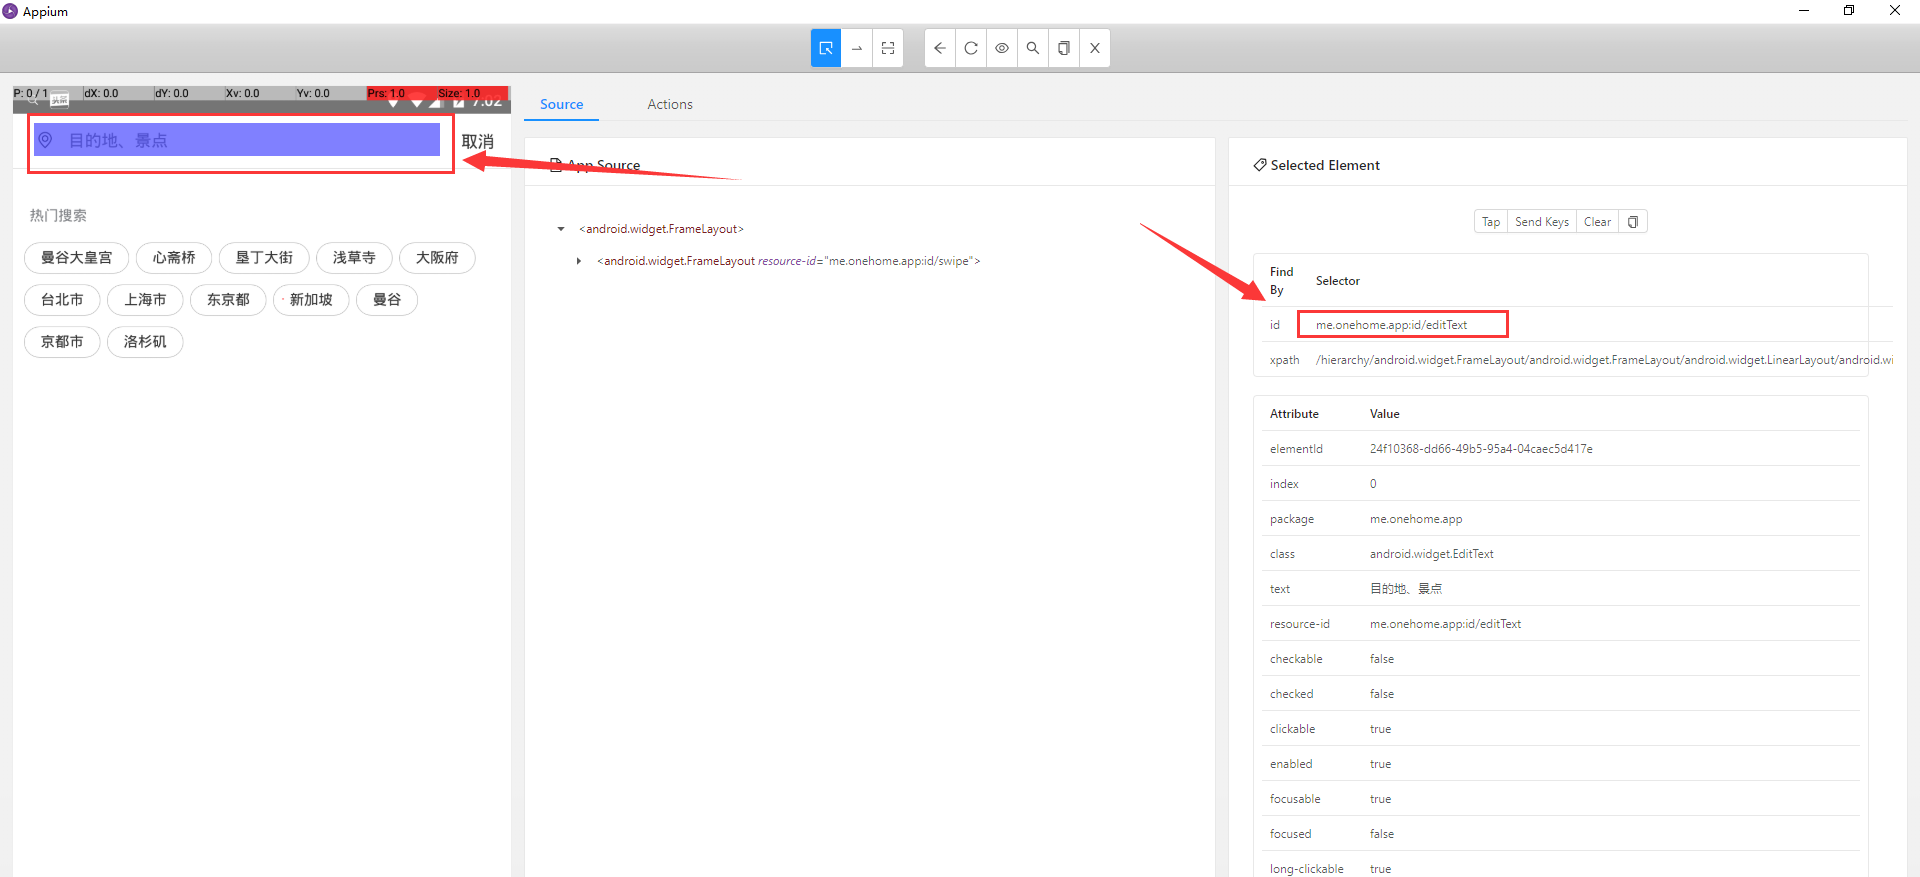1920x877 pixels.
Task: Click package value me.onehome.app
Action: click(x=1416, y=519)
